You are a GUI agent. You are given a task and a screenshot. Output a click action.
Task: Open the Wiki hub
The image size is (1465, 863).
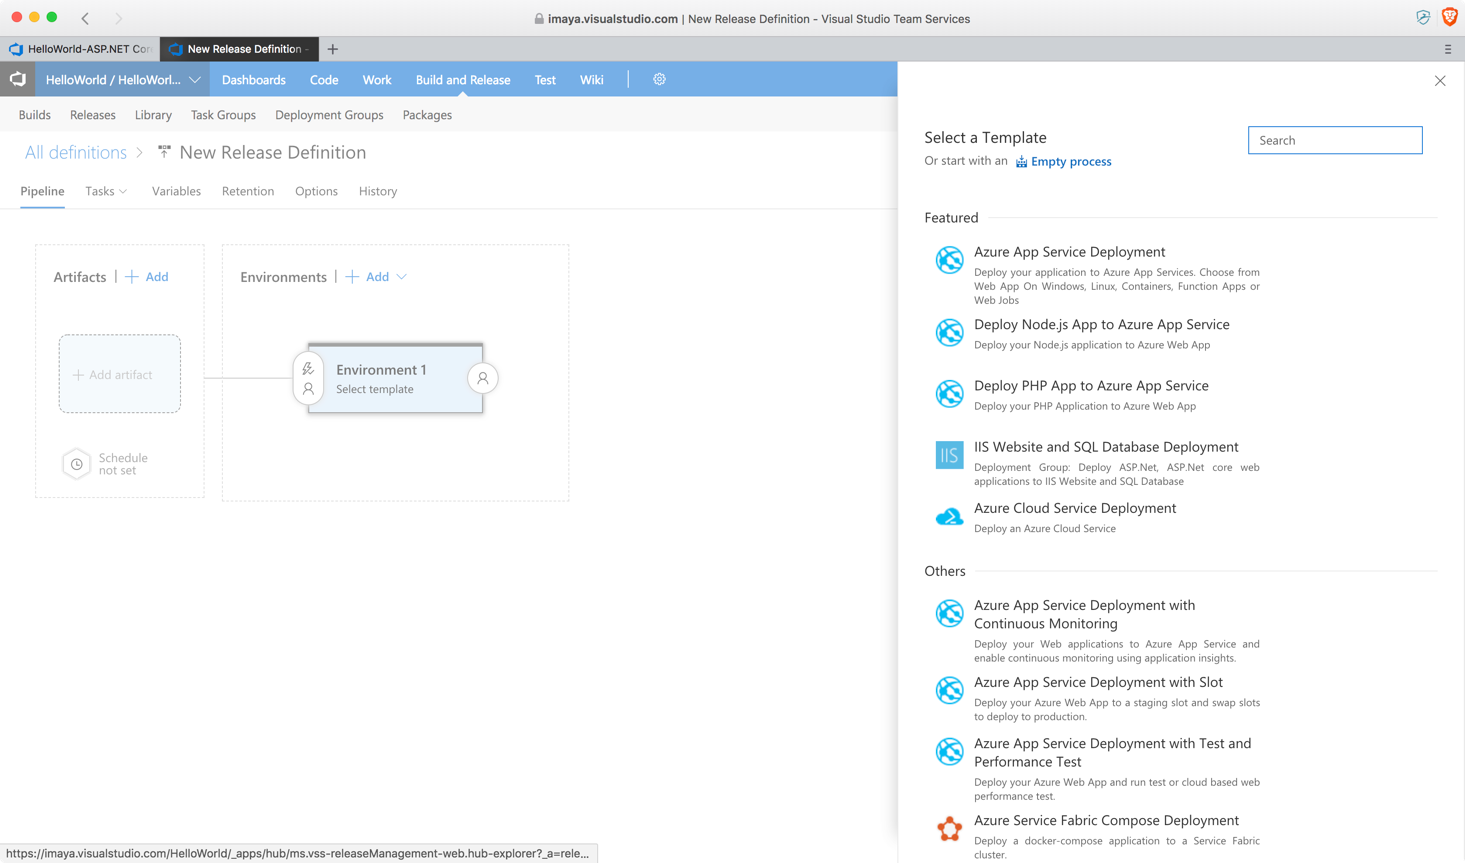coord(592,80)
